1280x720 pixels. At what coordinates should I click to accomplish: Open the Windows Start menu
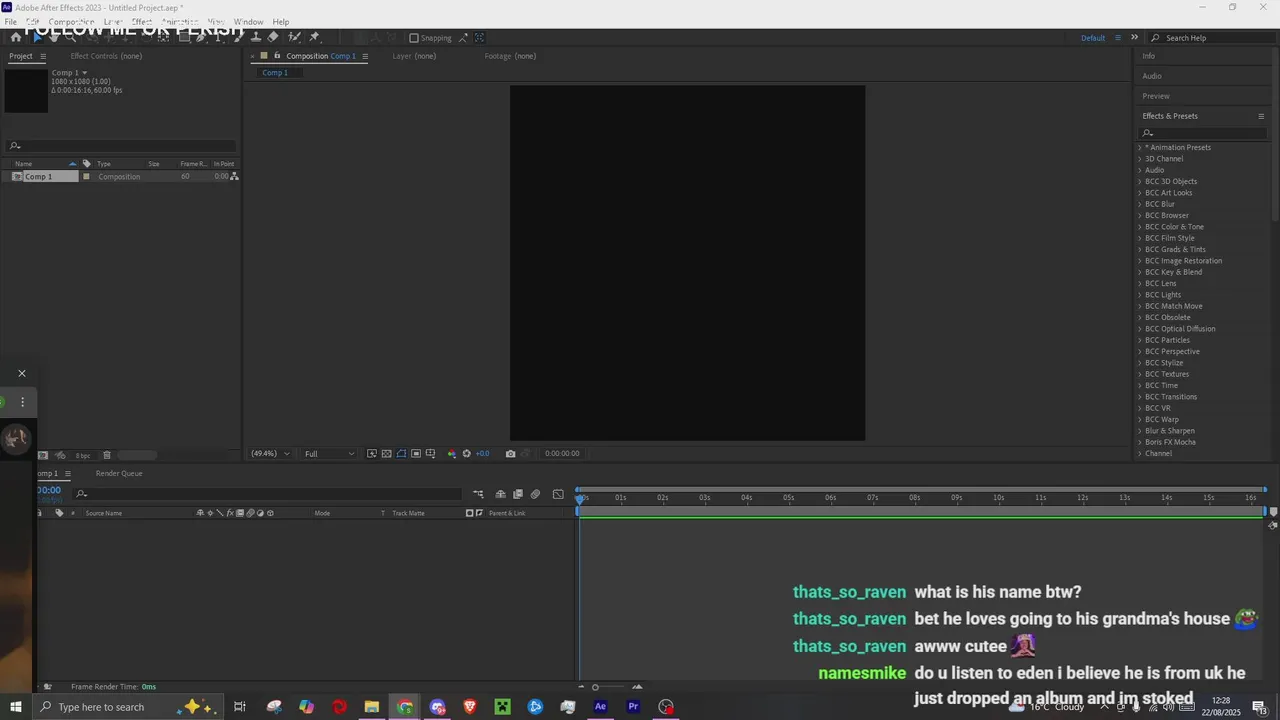point(16,707)
